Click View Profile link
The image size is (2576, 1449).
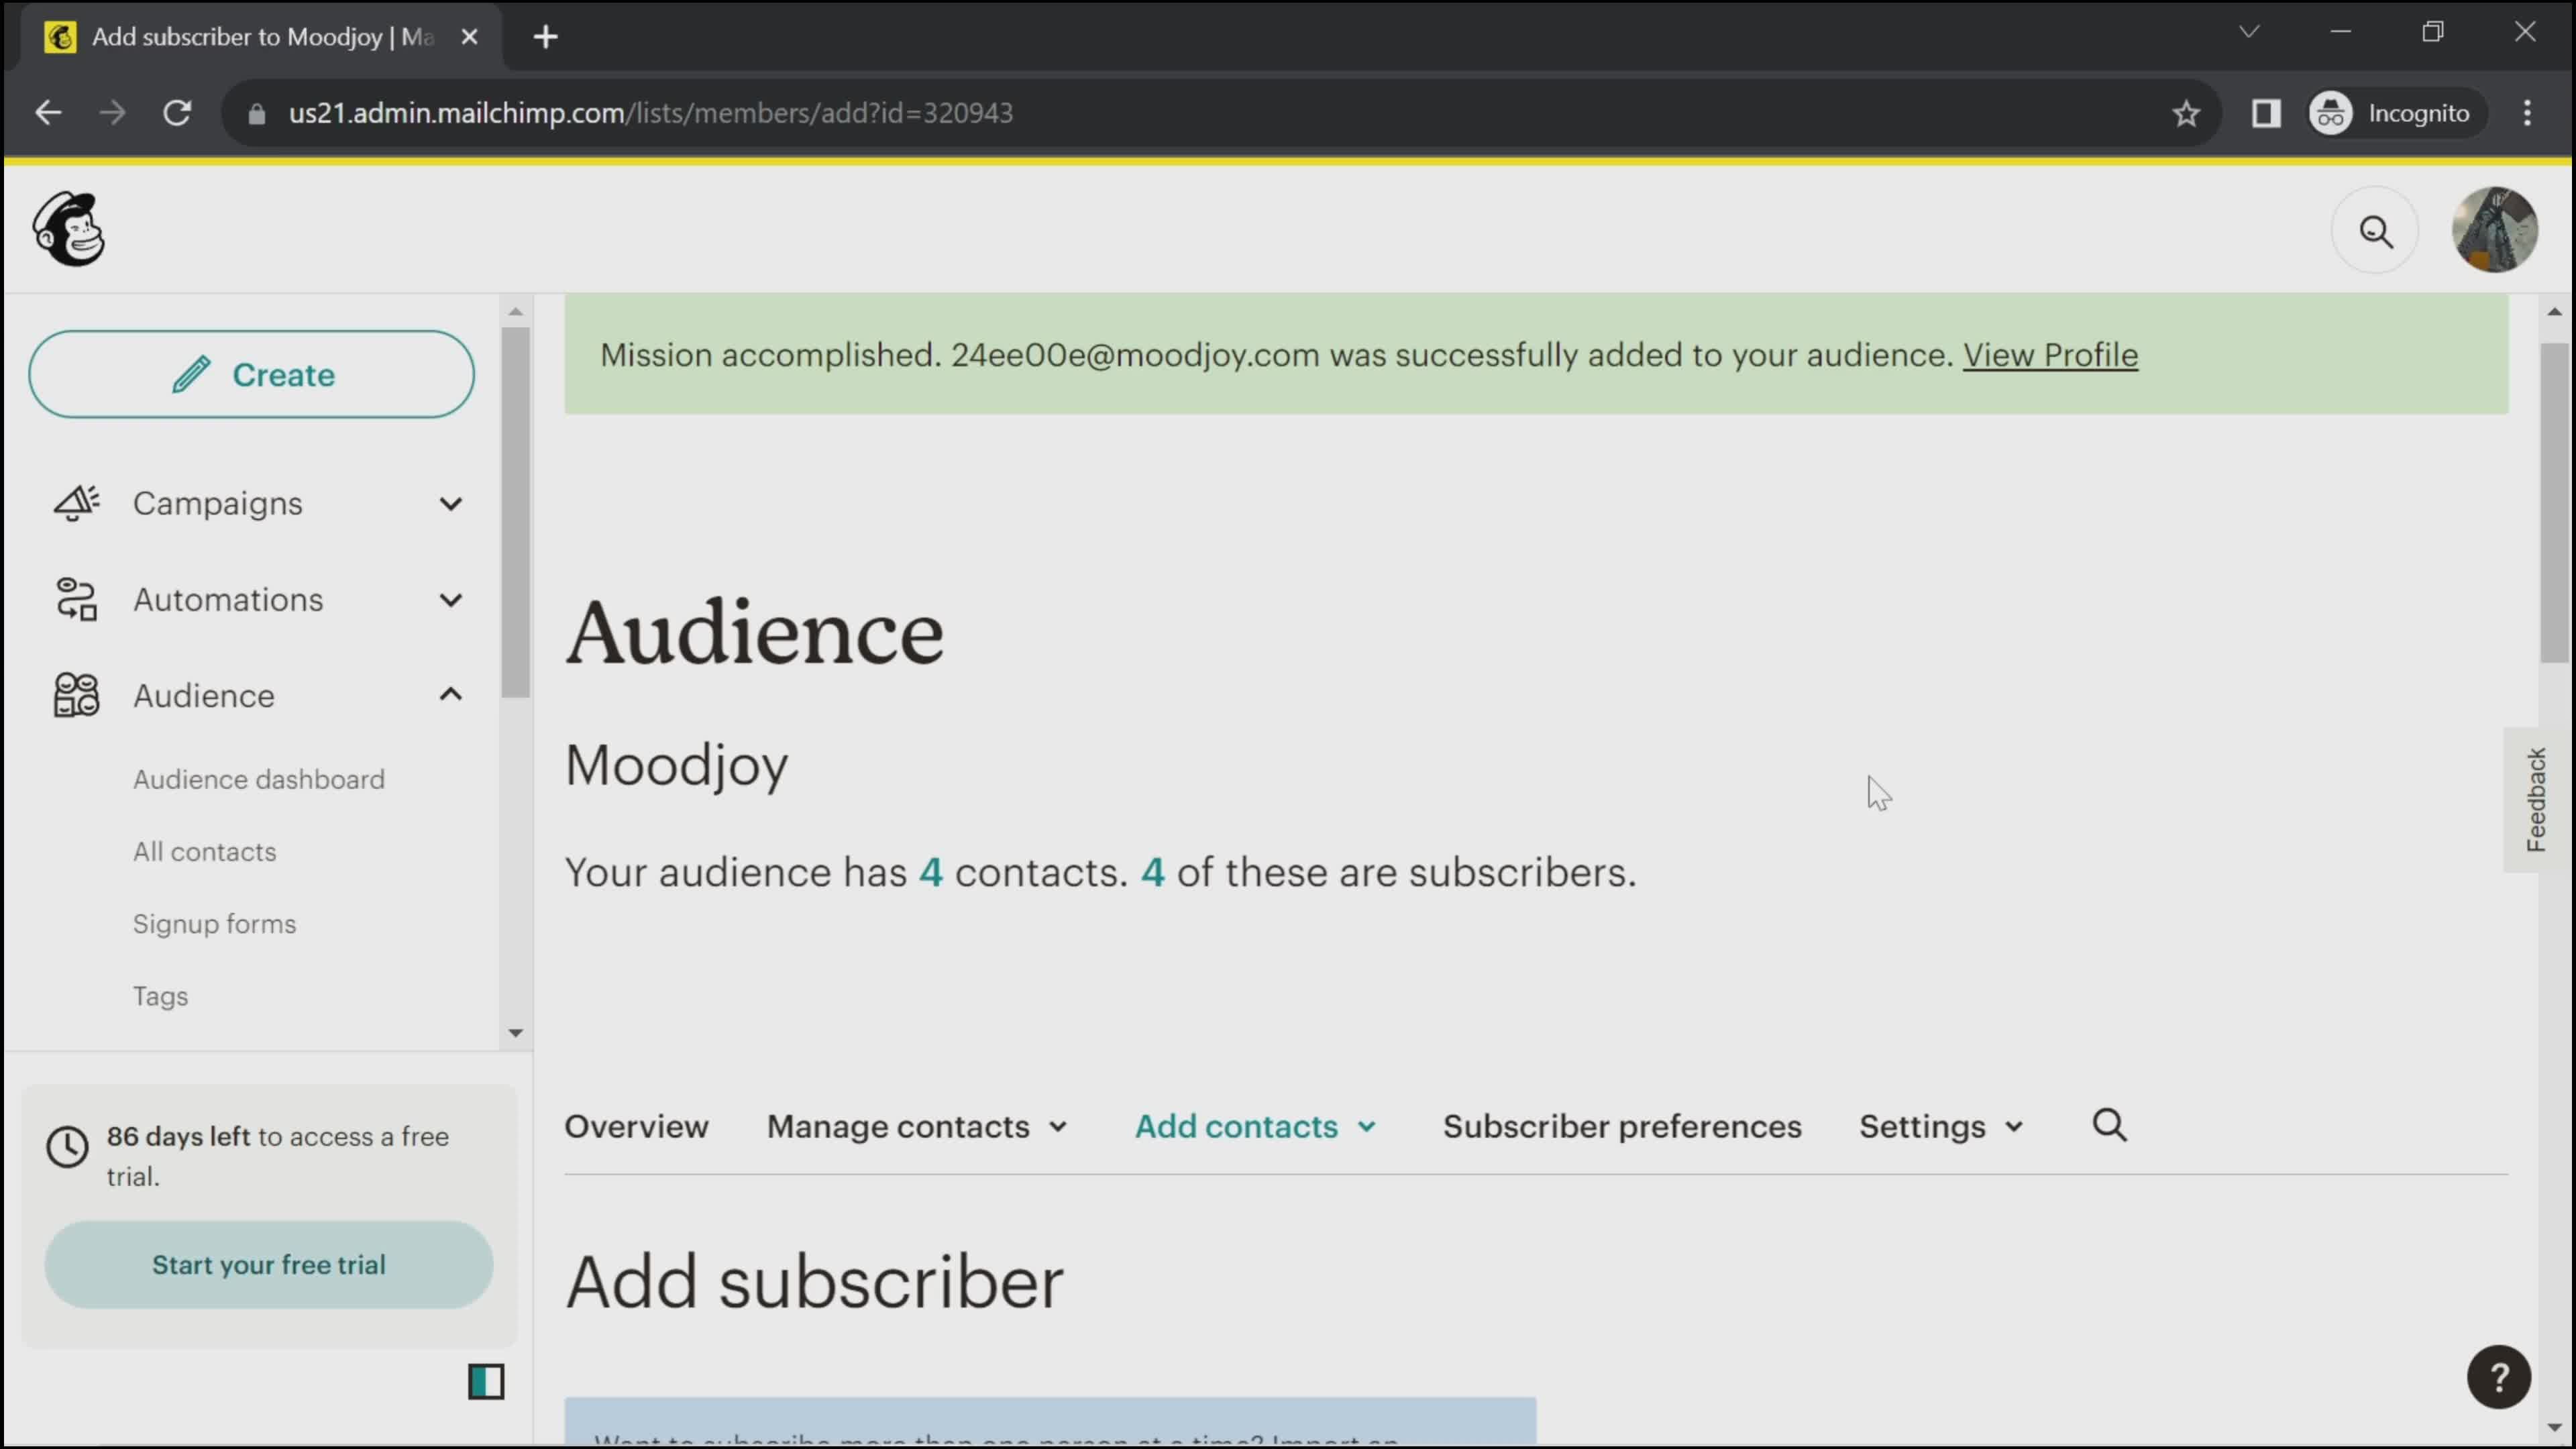[2050, 355]
